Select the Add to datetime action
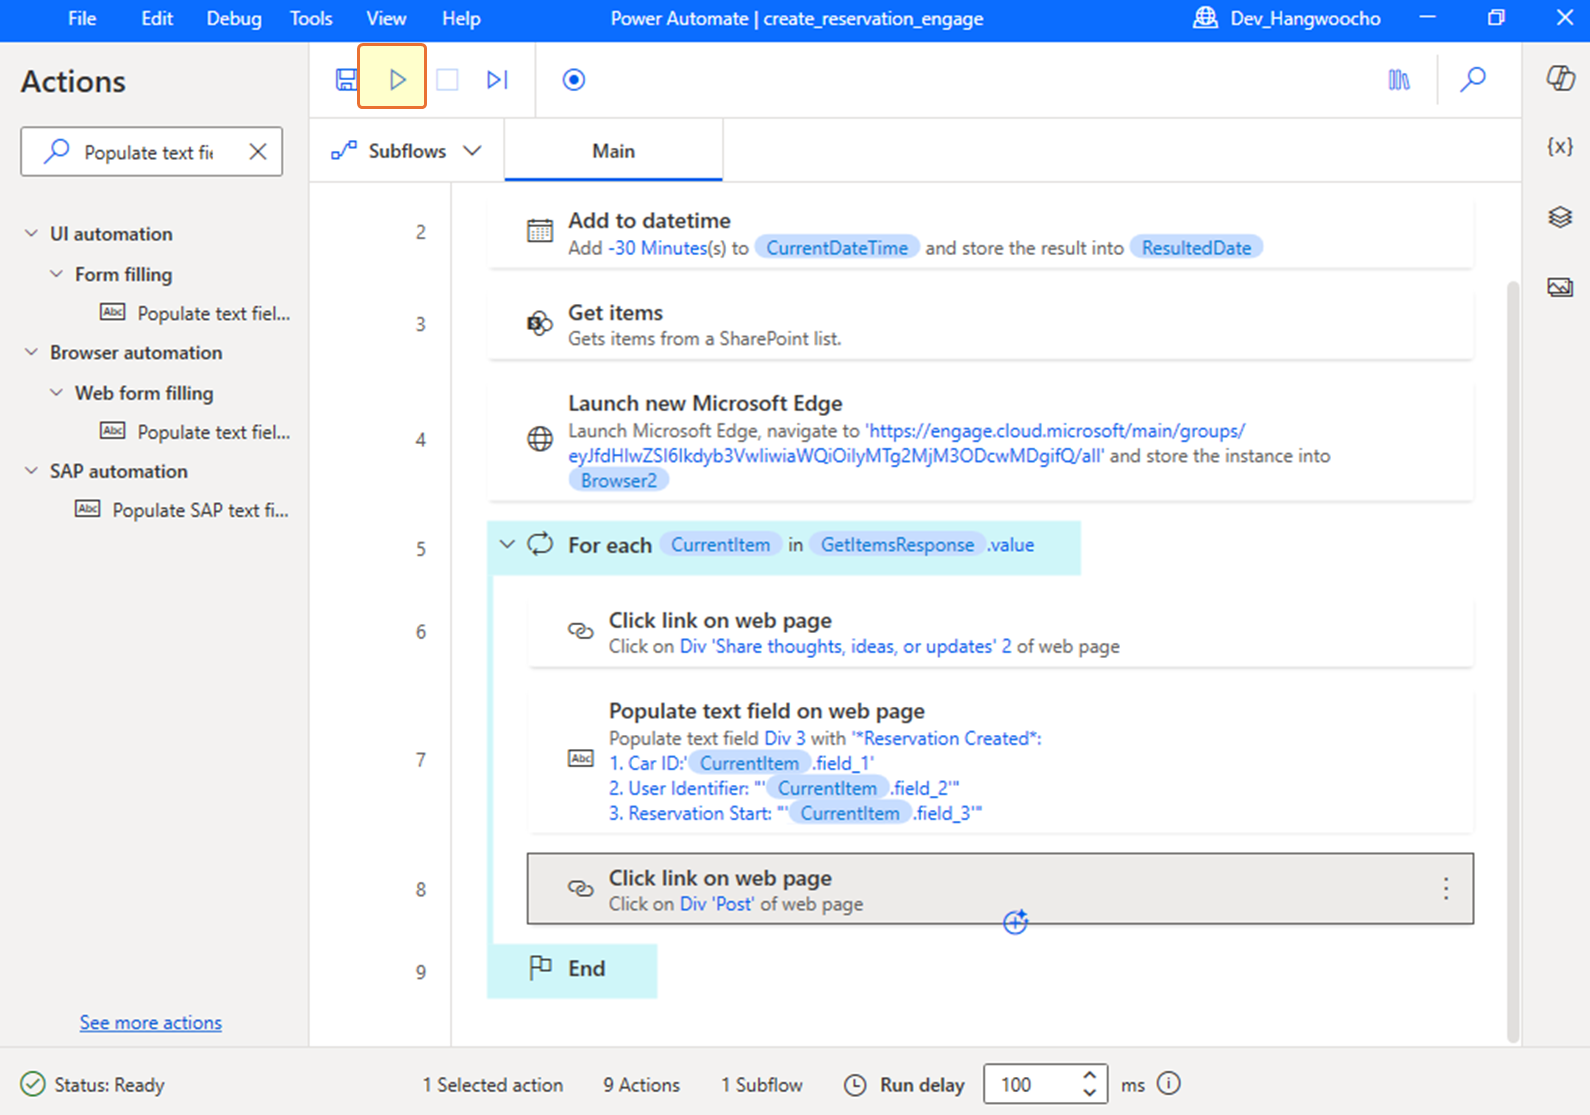Image resolution: width=1590 pixels, height=1115 pixels. coord(981,234)
